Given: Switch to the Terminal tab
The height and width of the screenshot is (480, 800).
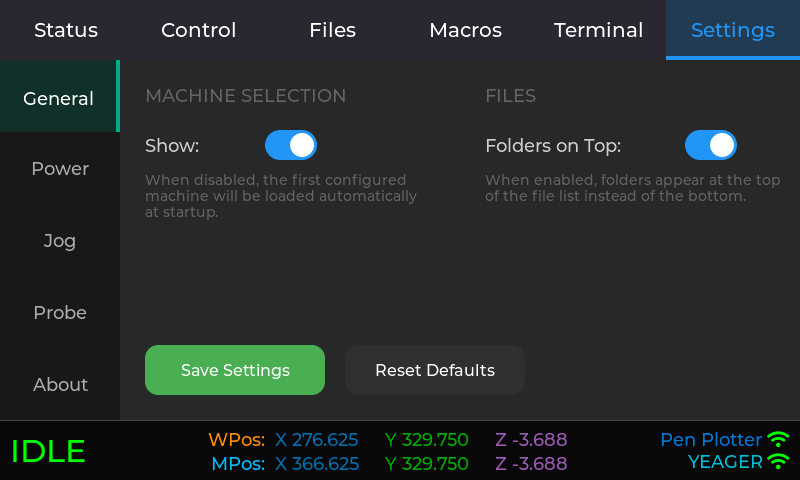Looking at the screenshot, I should pos(599,30).
